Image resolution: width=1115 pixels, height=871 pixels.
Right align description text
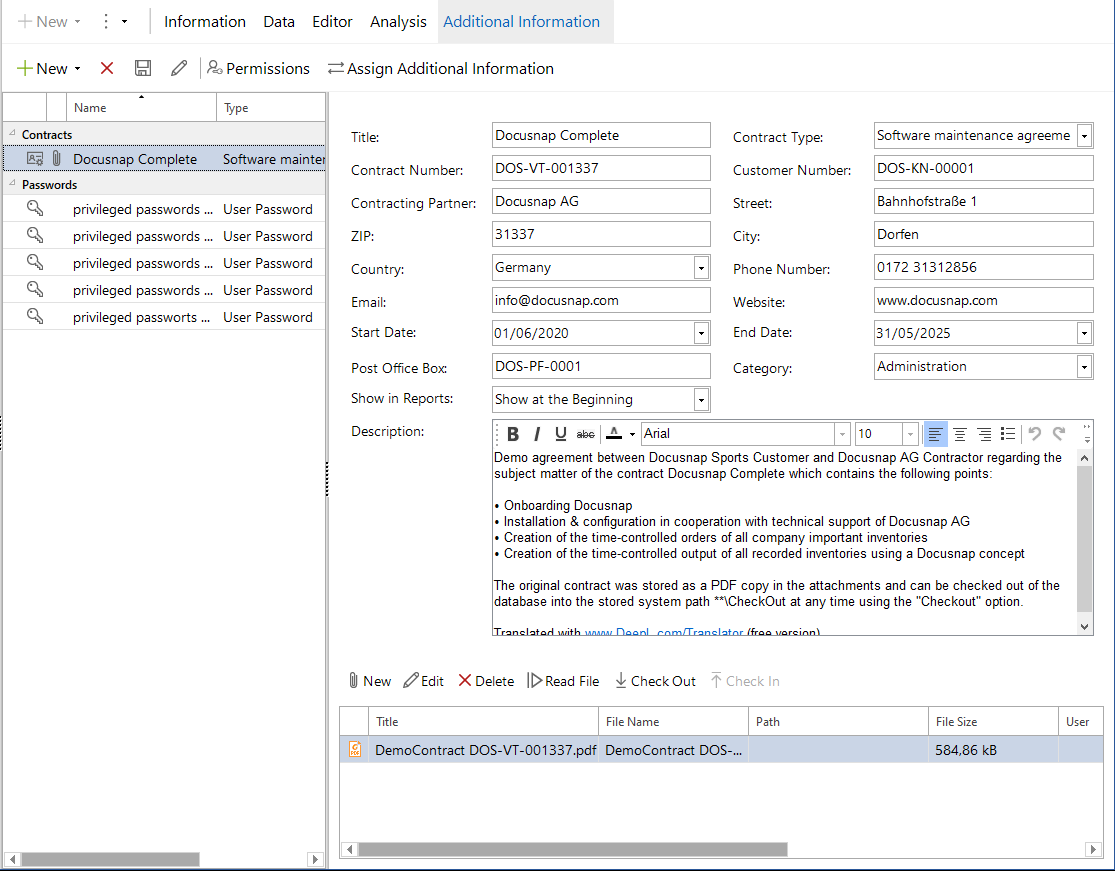pyautogui.click(x=984, y=434)
